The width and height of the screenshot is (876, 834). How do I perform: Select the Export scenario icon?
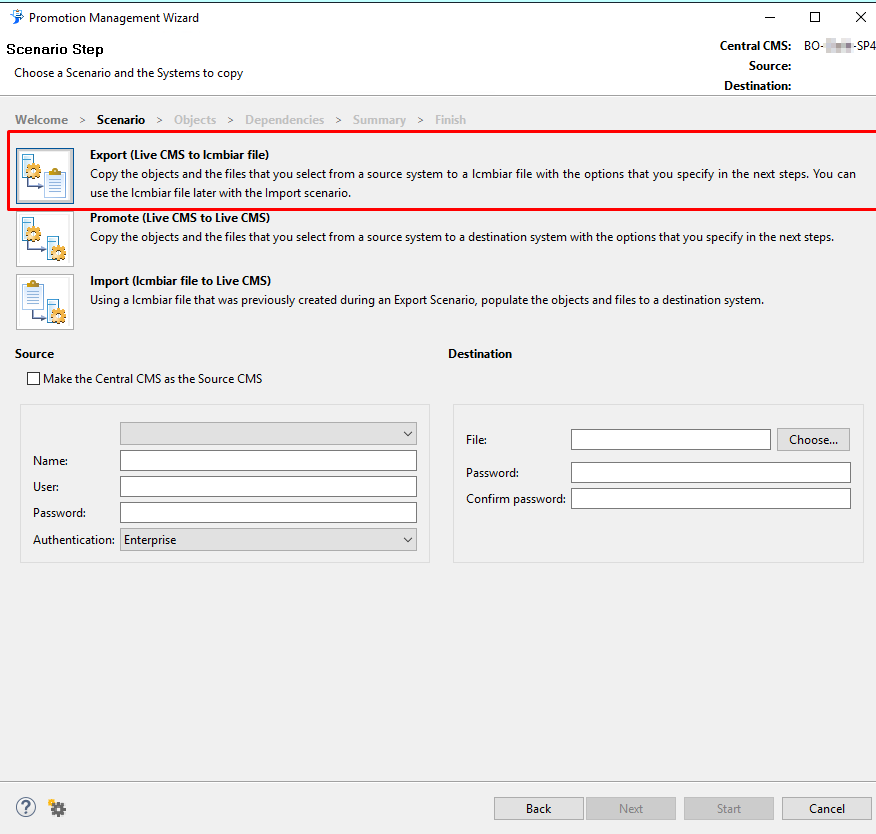pyautogui.click(x=45, y=176)
